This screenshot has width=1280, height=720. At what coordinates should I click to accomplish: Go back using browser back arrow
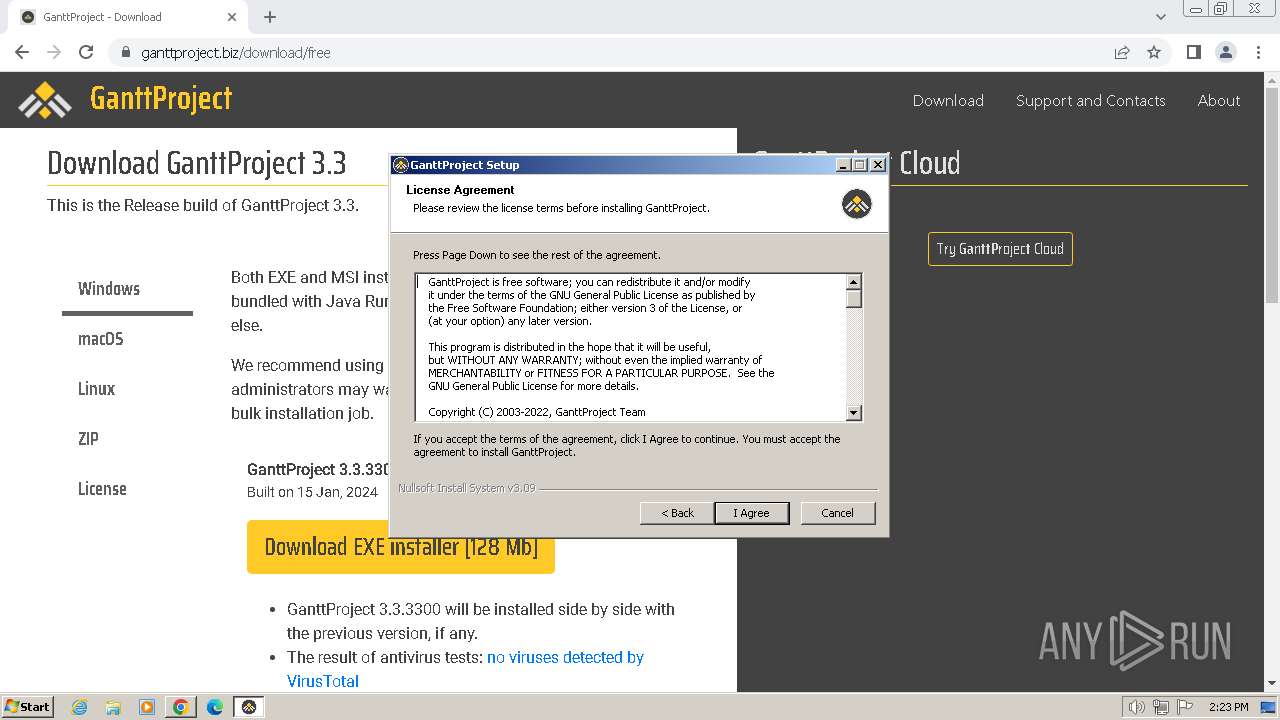22,52
